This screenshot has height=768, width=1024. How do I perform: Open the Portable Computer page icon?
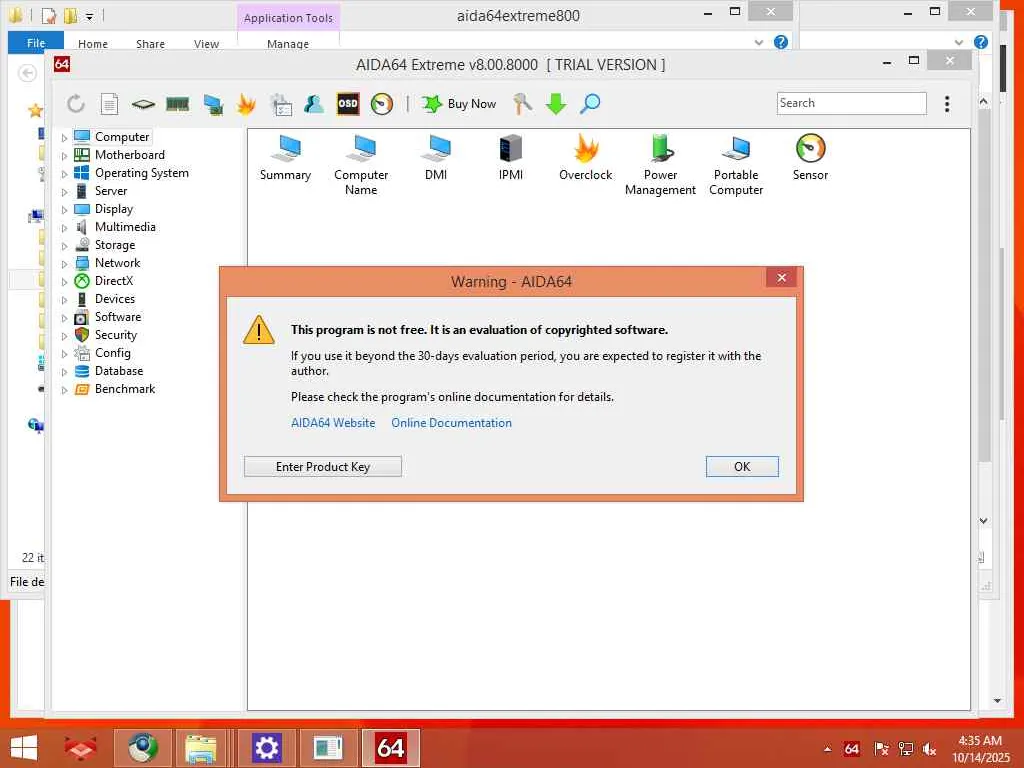[x=736, y=165]
